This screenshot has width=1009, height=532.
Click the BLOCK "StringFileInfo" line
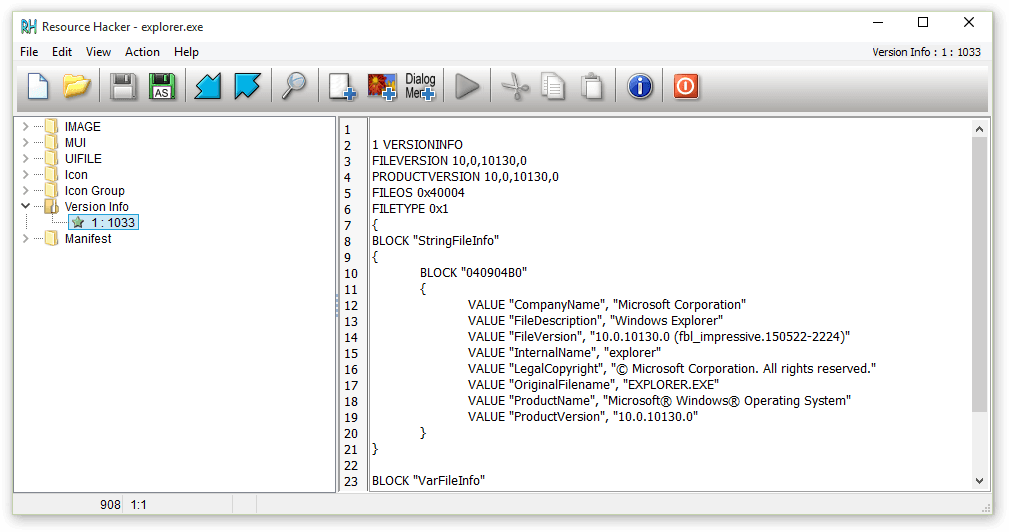(x=436, y=241)
